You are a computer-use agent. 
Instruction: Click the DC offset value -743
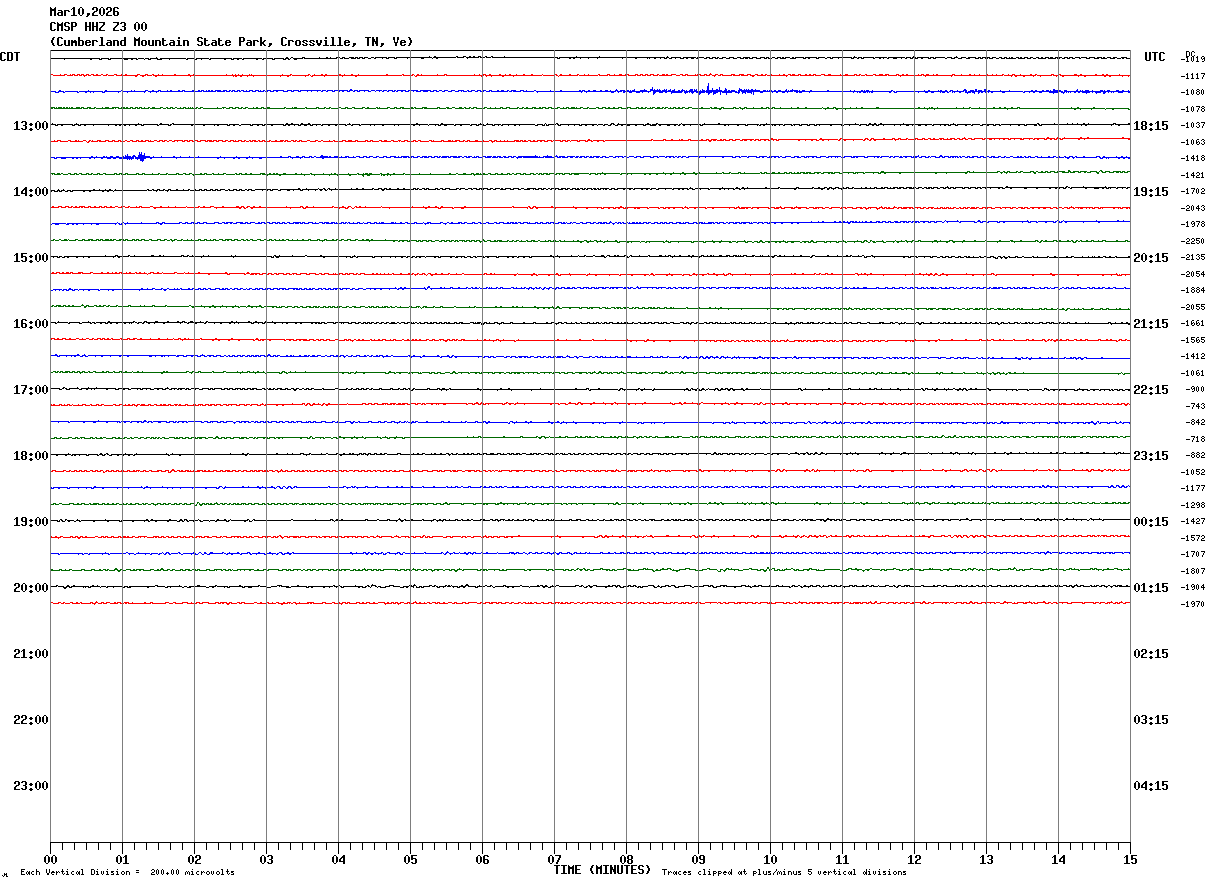(x=1196, y=406)
